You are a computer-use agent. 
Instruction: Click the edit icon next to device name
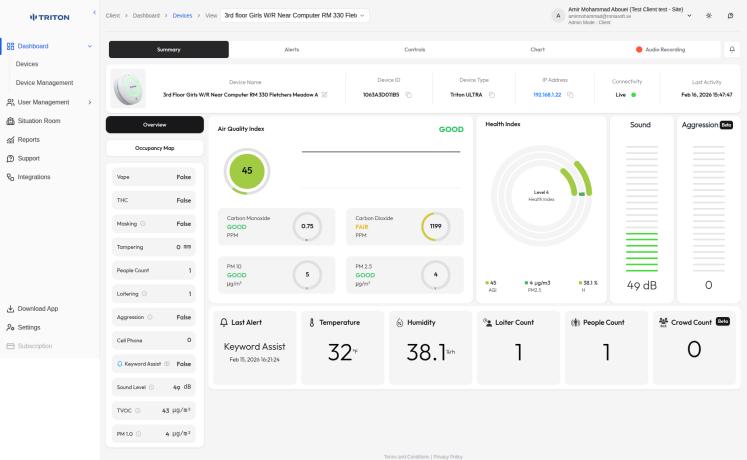pos(325,94)
